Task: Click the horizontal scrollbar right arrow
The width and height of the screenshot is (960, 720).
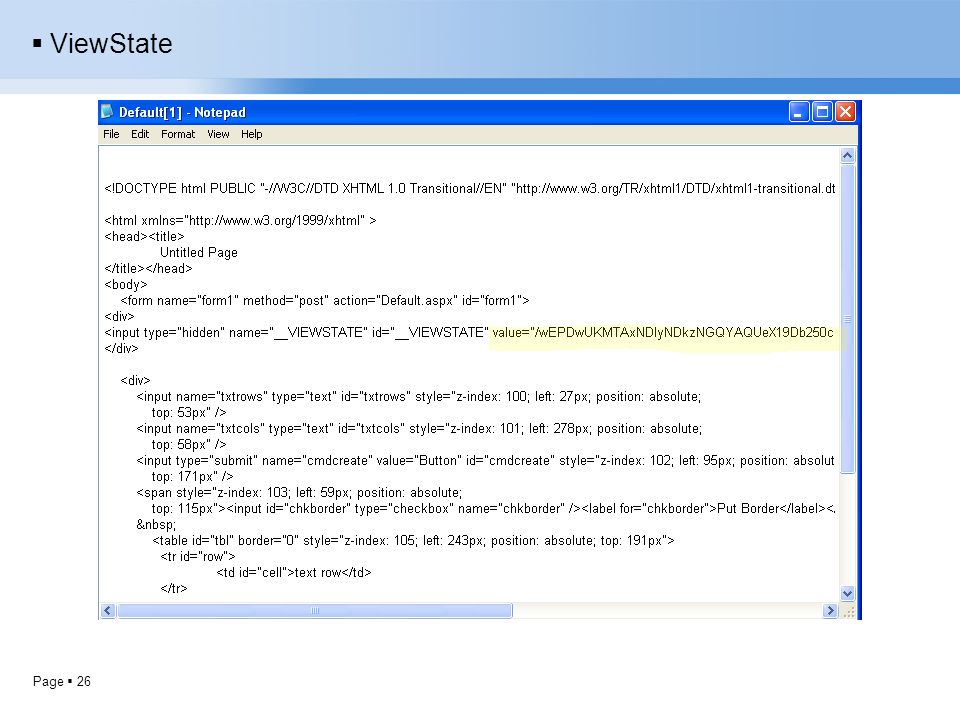Action: click(x=830, y=610)
